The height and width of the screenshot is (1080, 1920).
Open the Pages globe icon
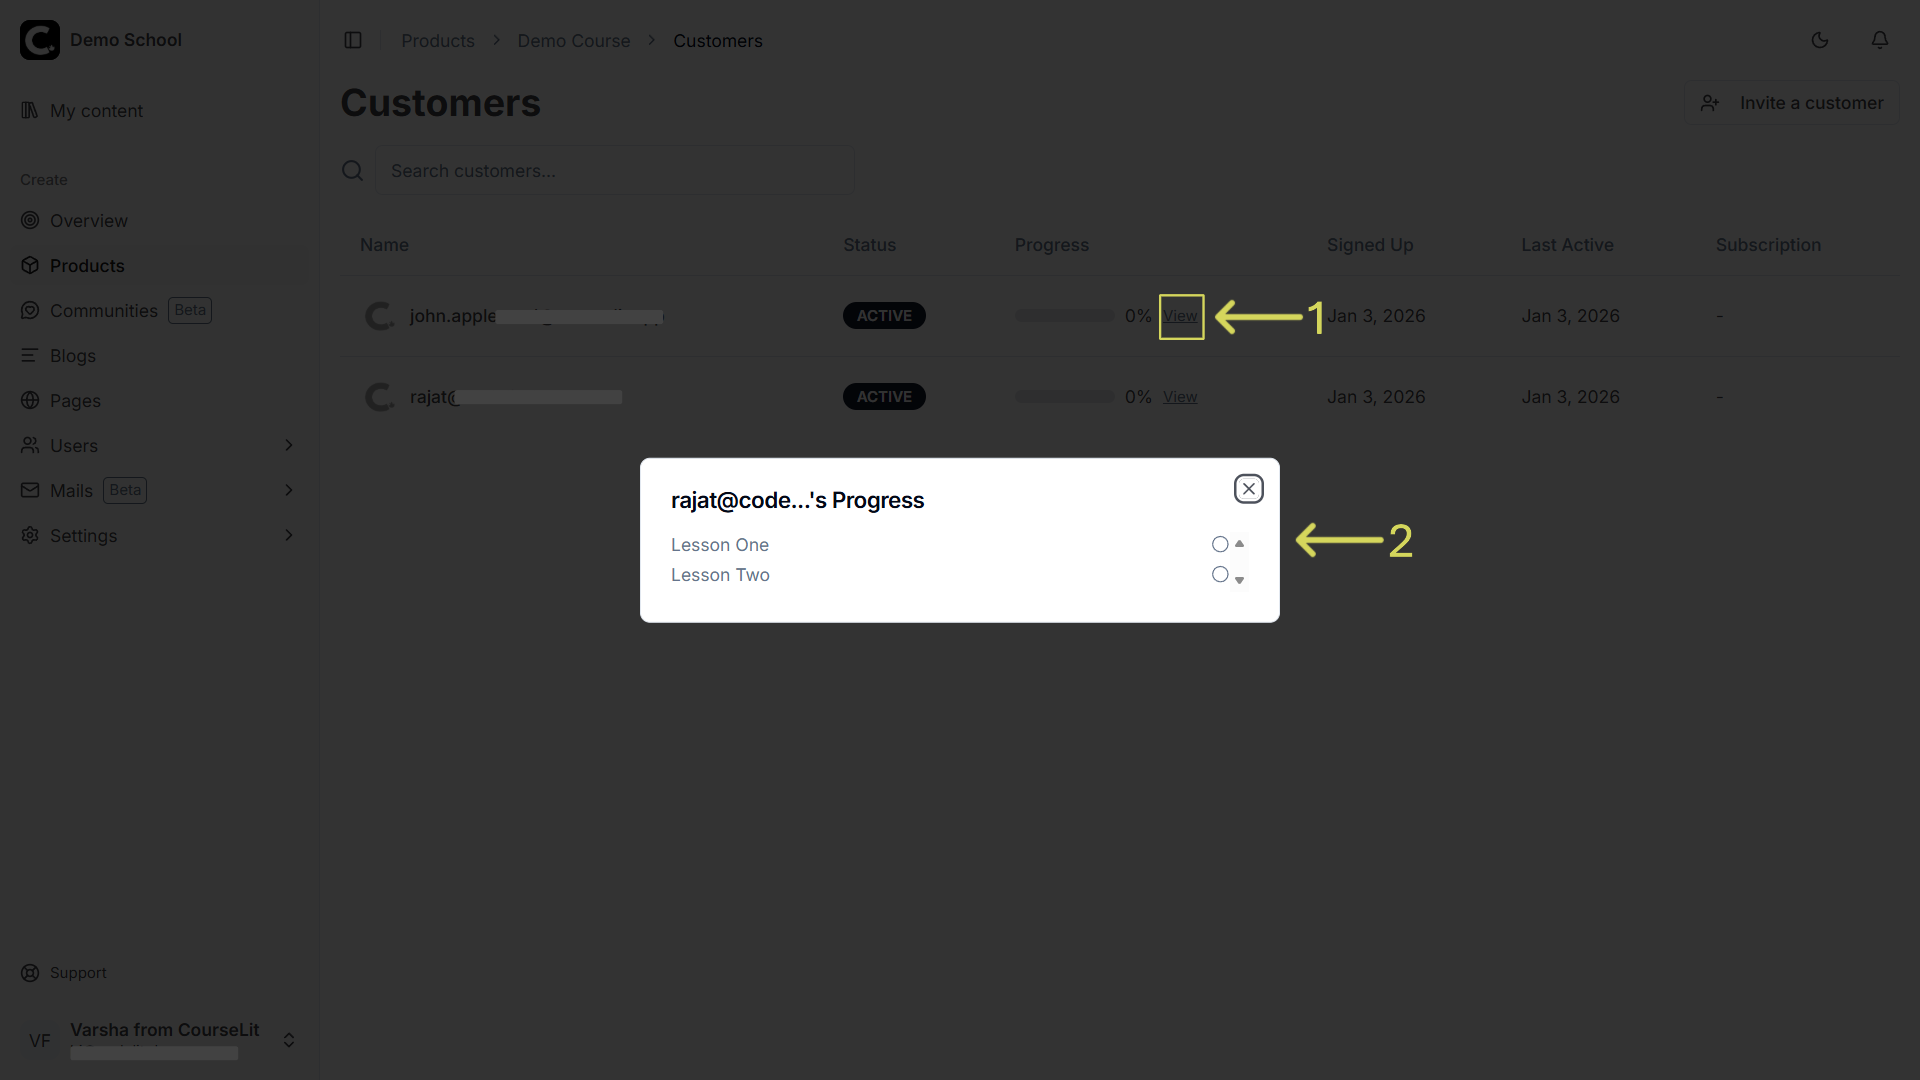29,400
